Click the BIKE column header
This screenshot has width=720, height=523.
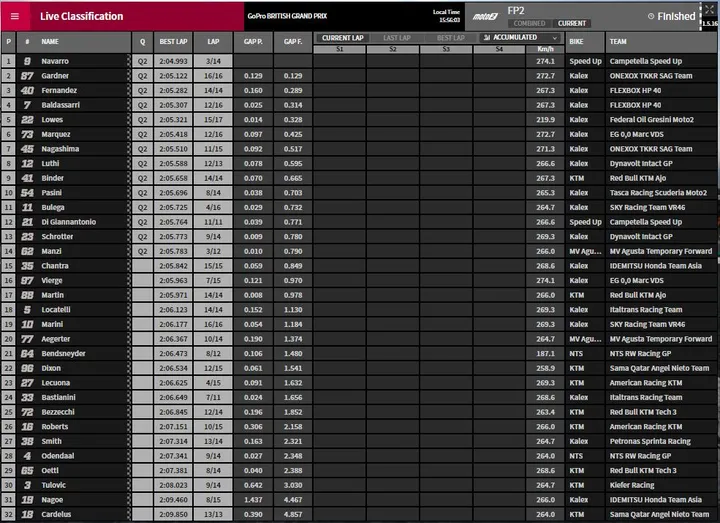pos(585,42)
